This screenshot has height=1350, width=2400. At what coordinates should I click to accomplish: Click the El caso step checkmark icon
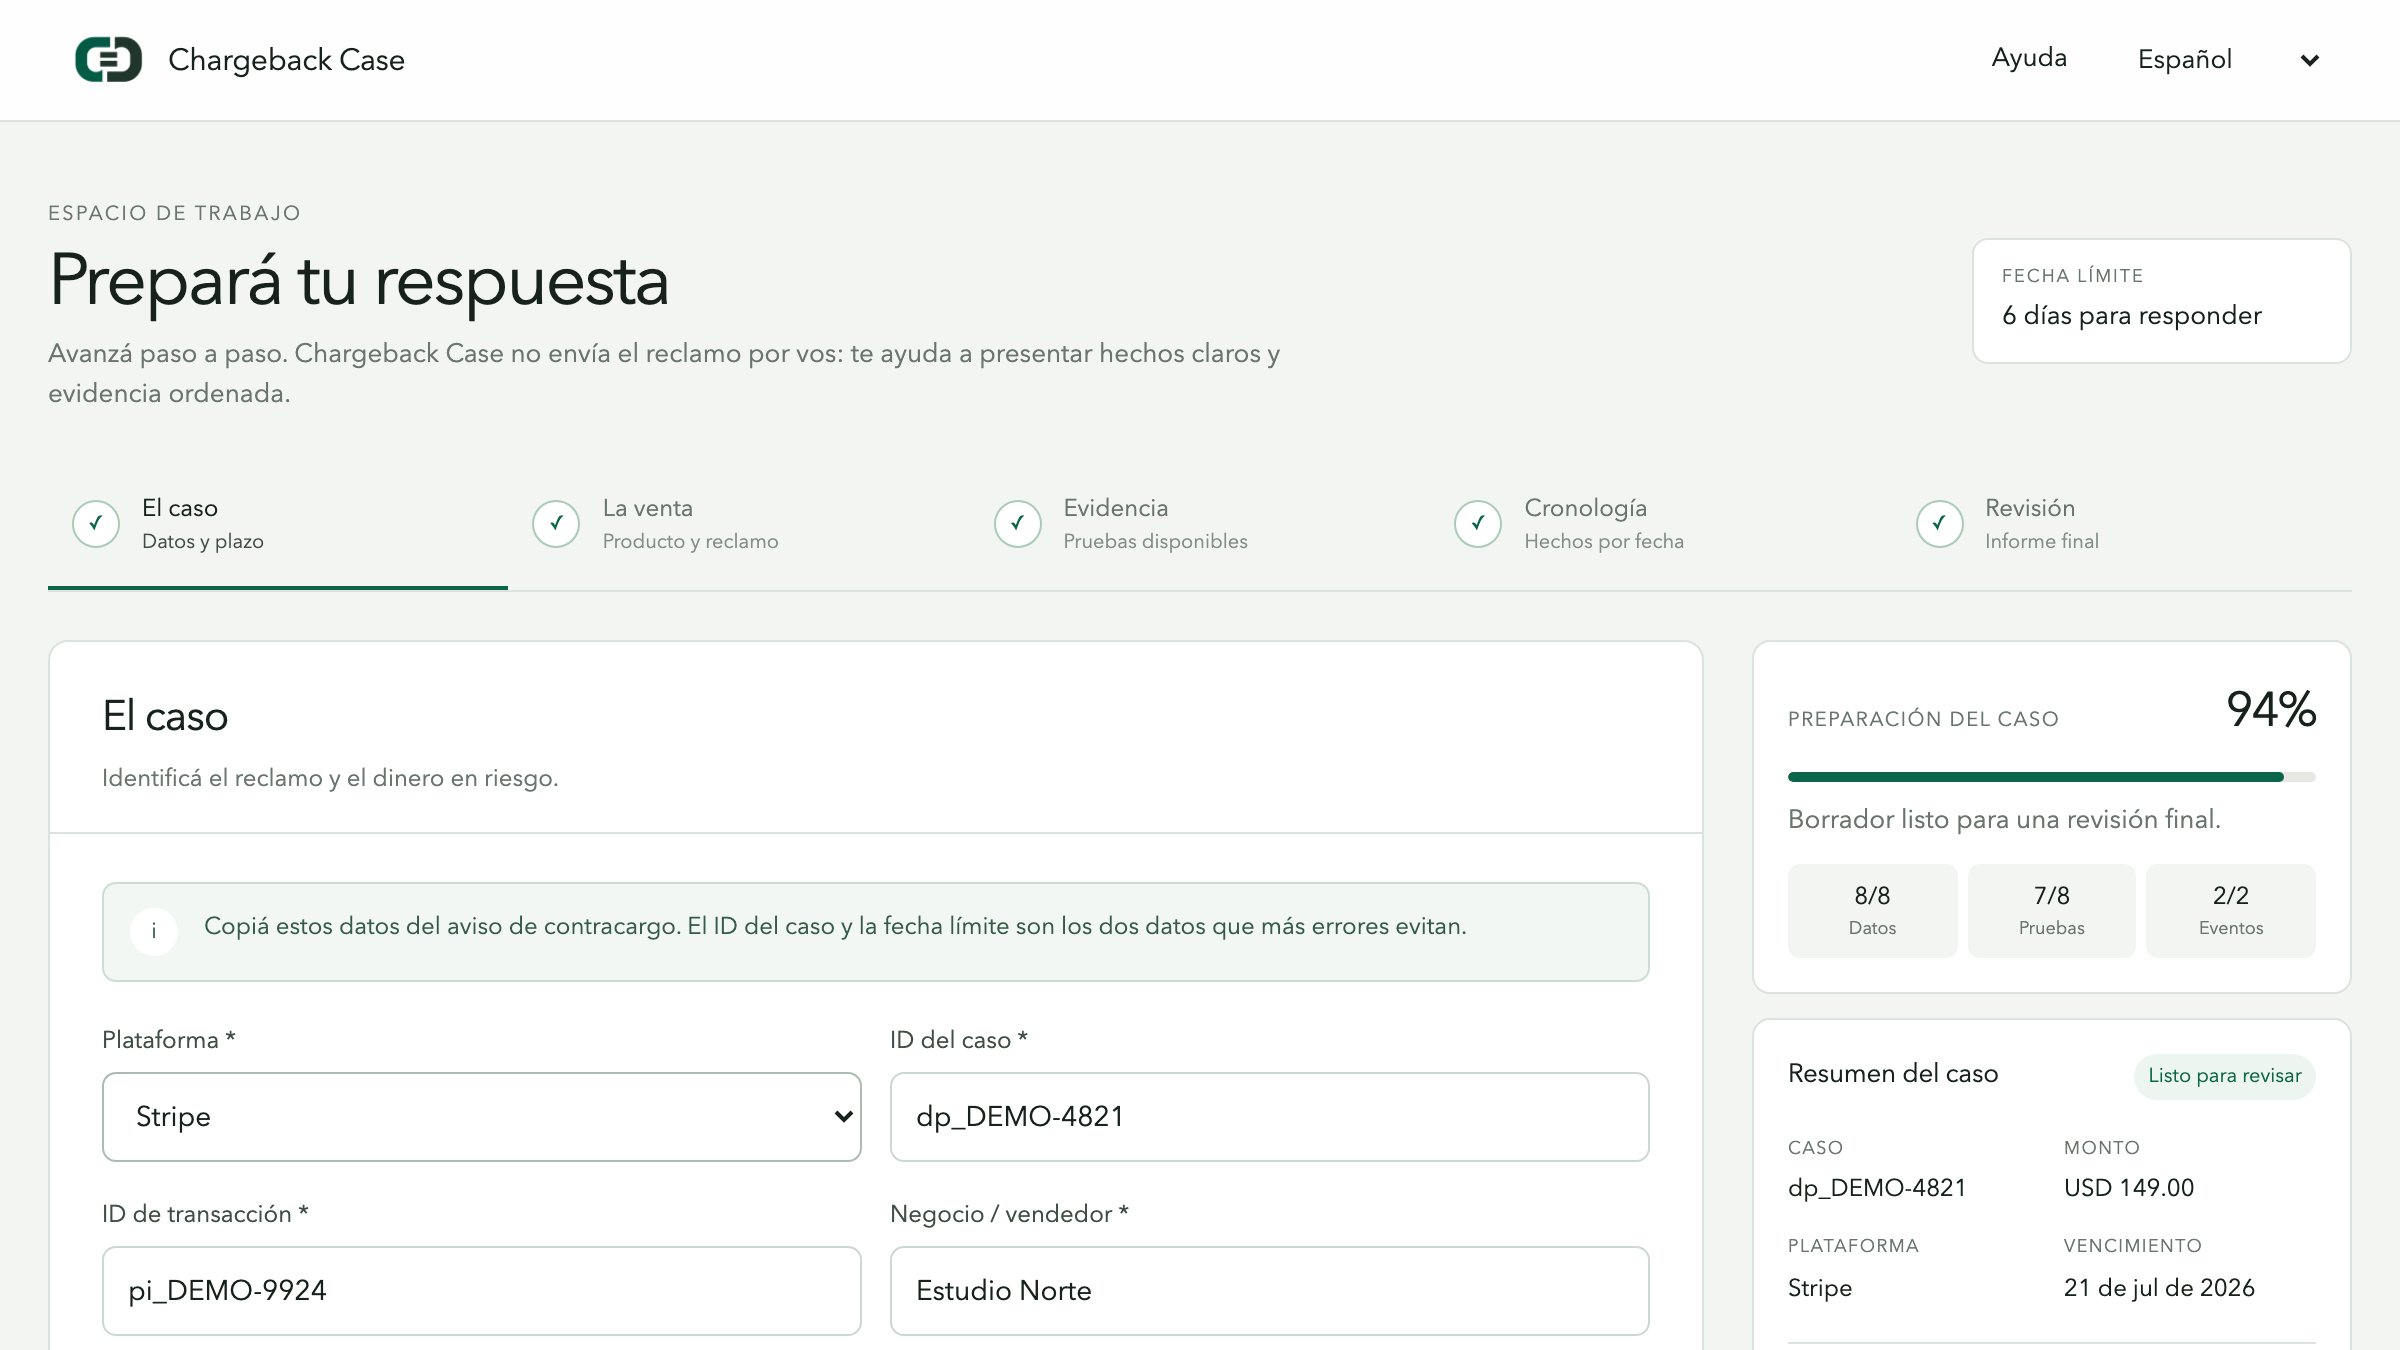tap(96, 523)
